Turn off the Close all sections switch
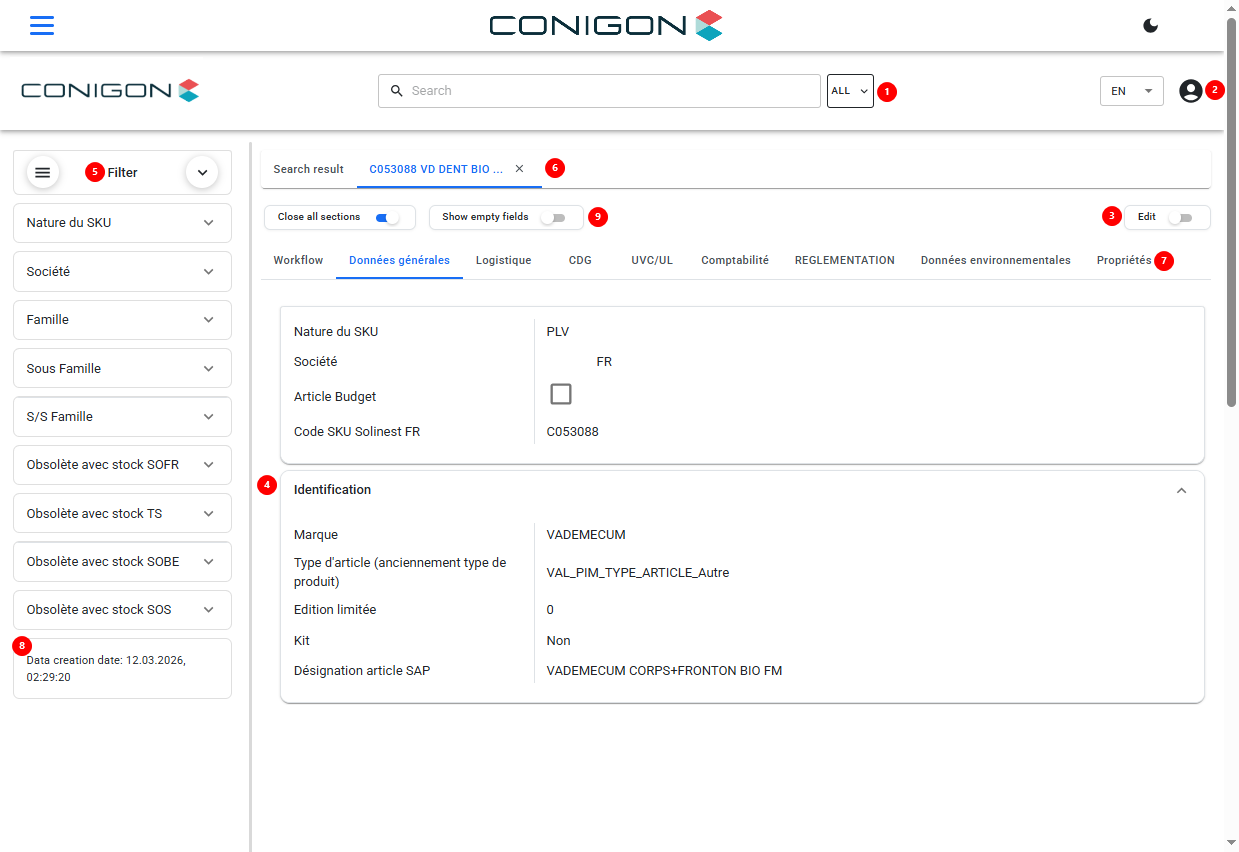This screenshot has height=852, width=1239. (386, 217)
